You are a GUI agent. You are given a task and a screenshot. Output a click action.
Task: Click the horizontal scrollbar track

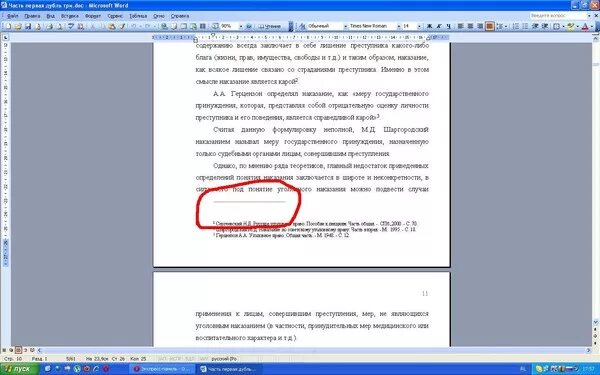coord(314,350)
